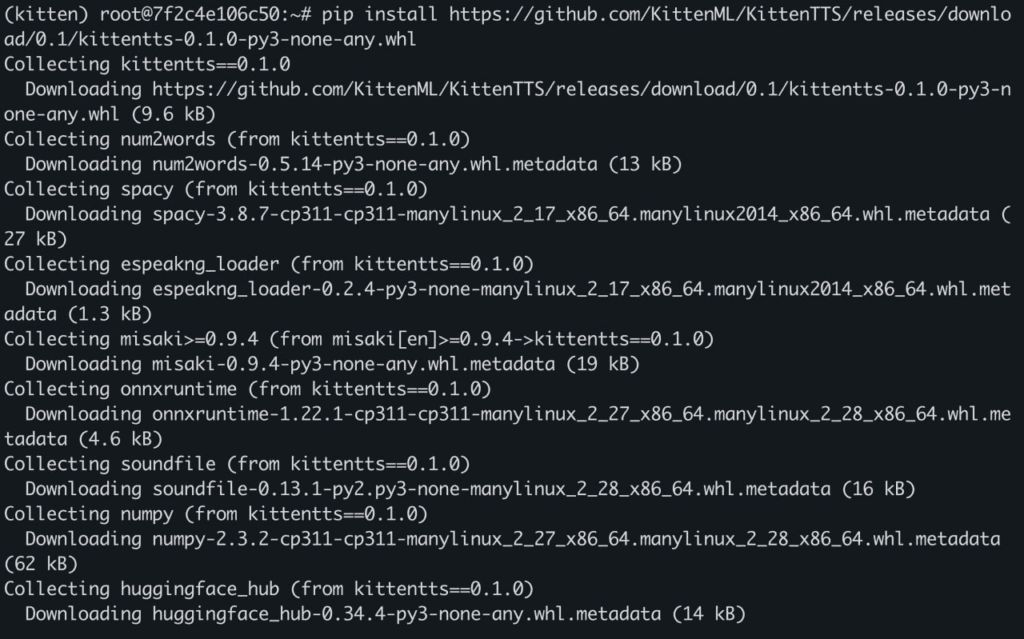Click the pip install command text
This screenshot has width=1024, height=639.
pyautogui.click(x=379, y=14)
